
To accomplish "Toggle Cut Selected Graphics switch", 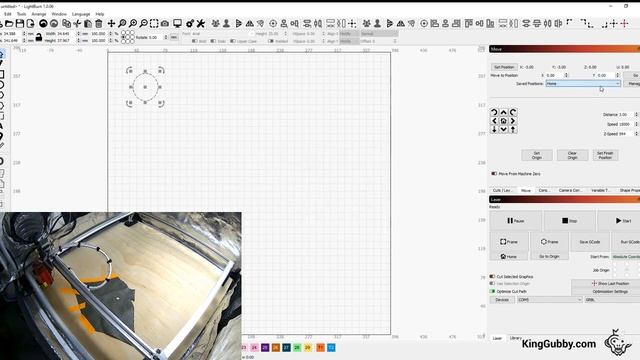I will coord(492,276).
